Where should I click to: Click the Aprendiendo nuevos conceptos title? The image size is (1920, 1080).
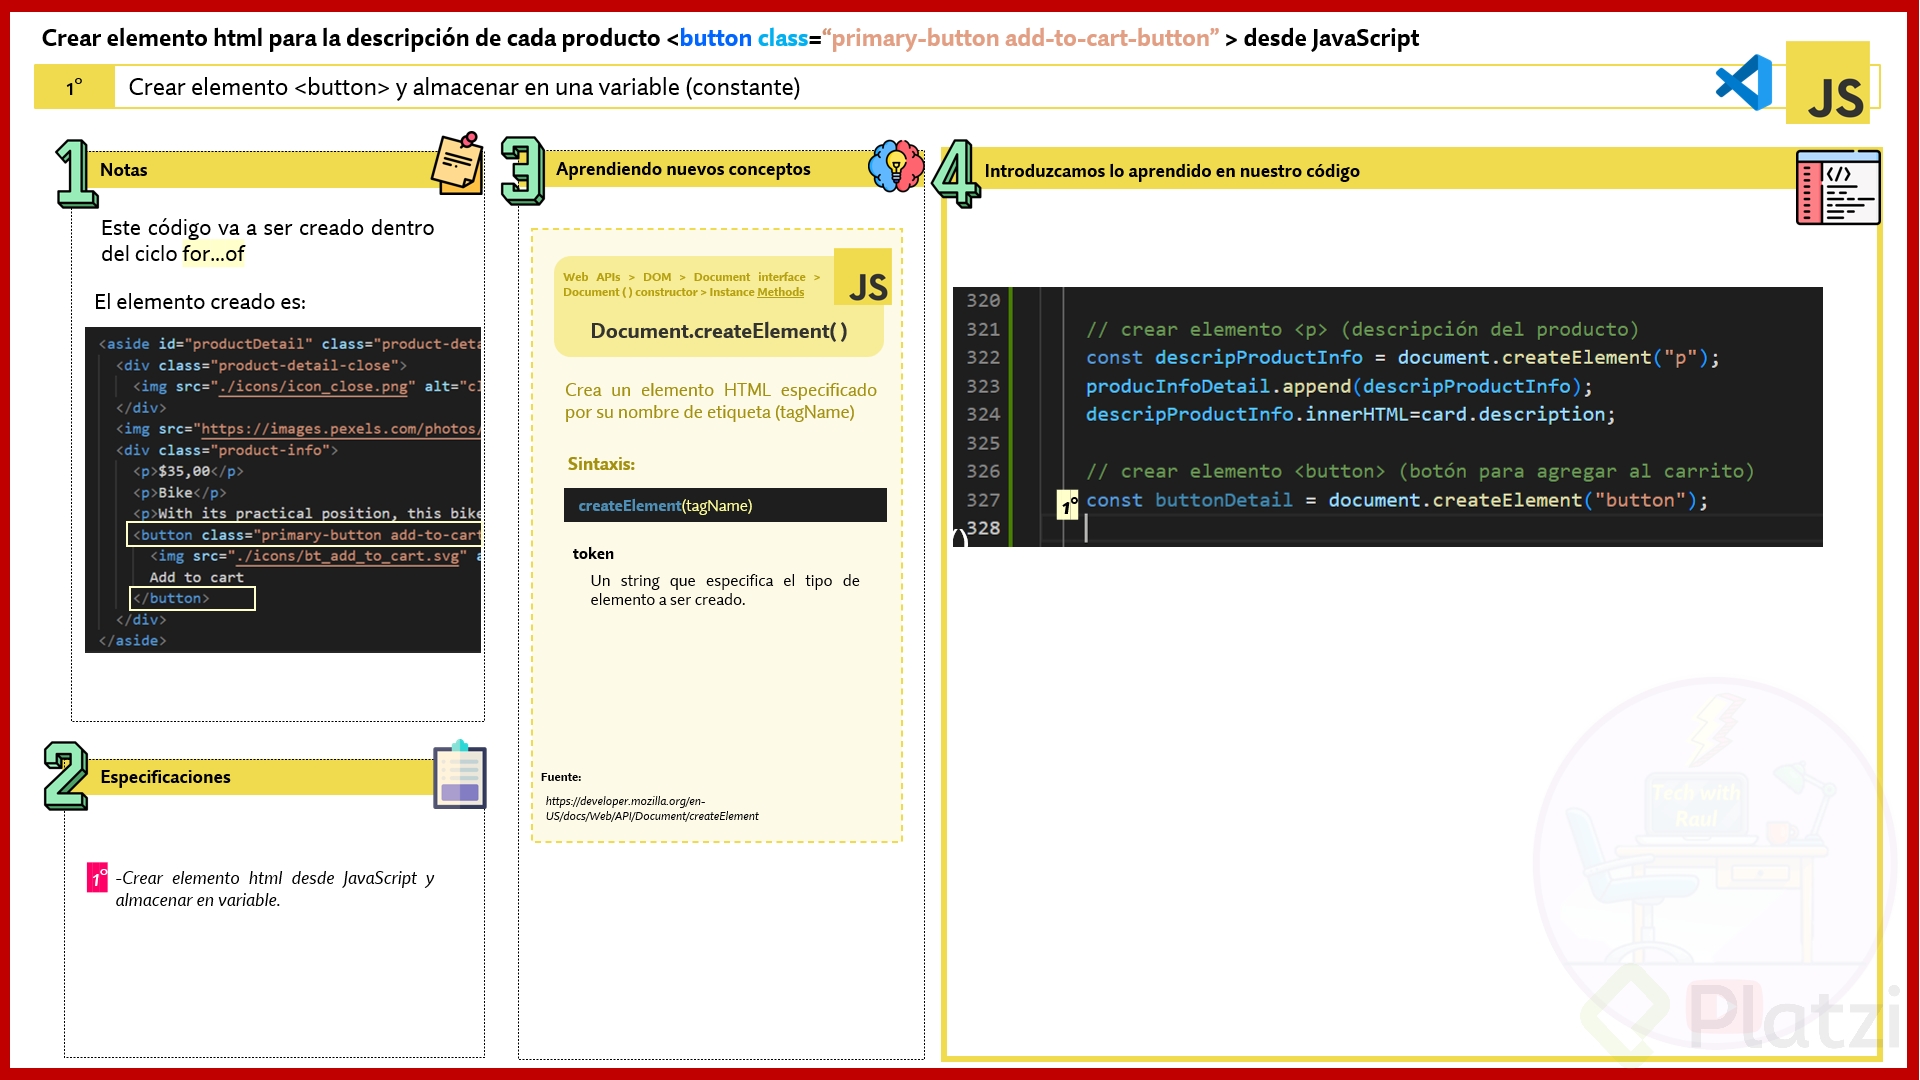[x=683, y=169]
